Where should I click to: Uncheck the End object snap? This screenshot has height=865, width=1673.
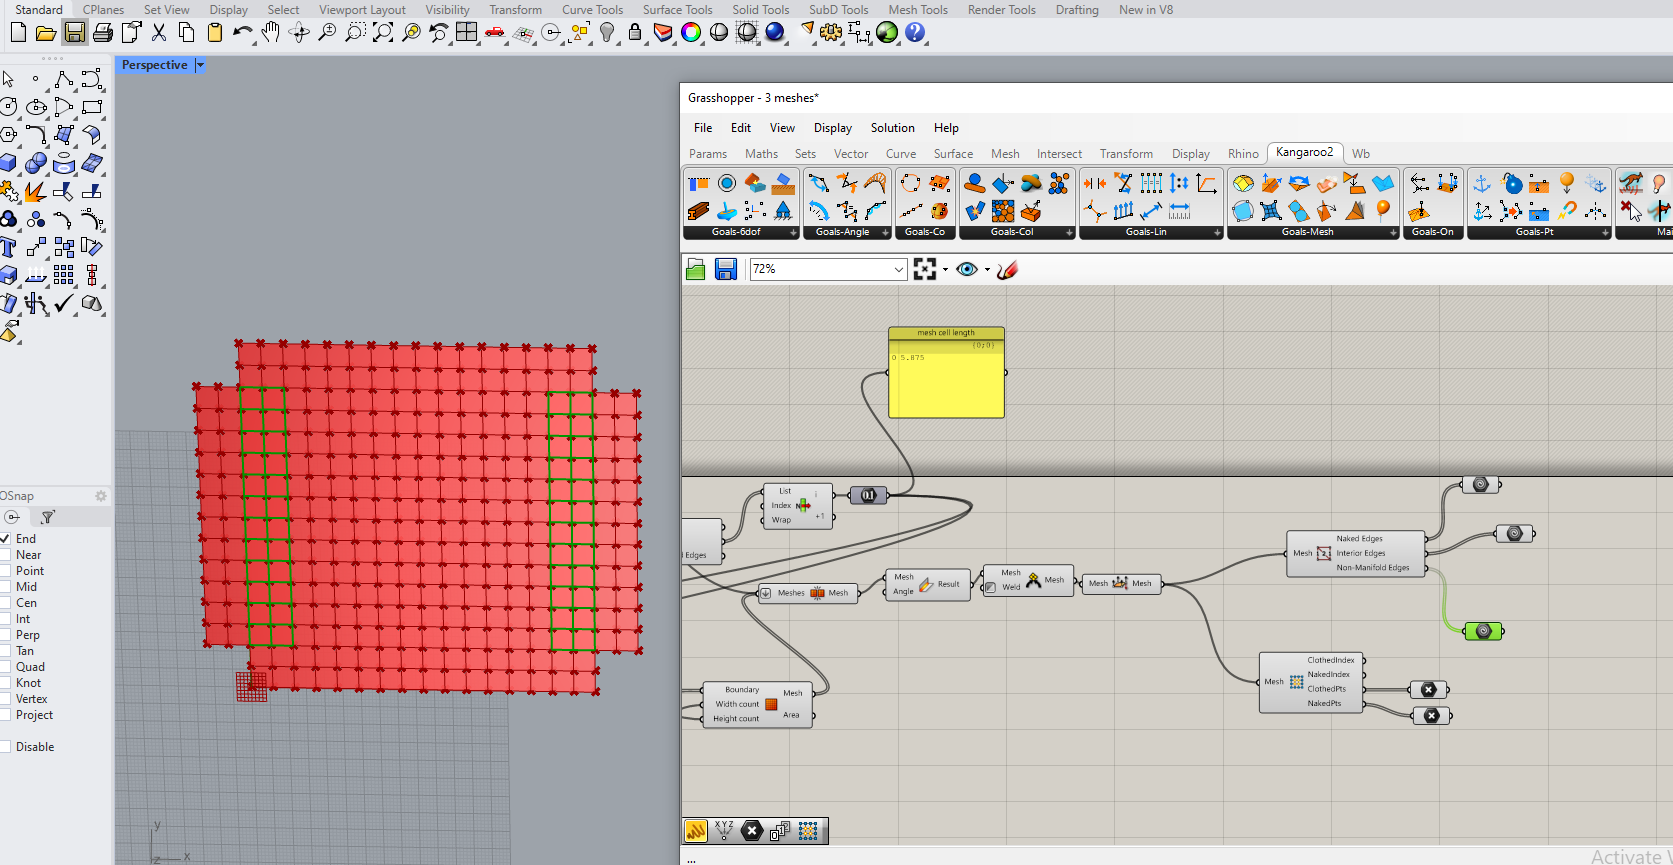click(x=6, y=539)
